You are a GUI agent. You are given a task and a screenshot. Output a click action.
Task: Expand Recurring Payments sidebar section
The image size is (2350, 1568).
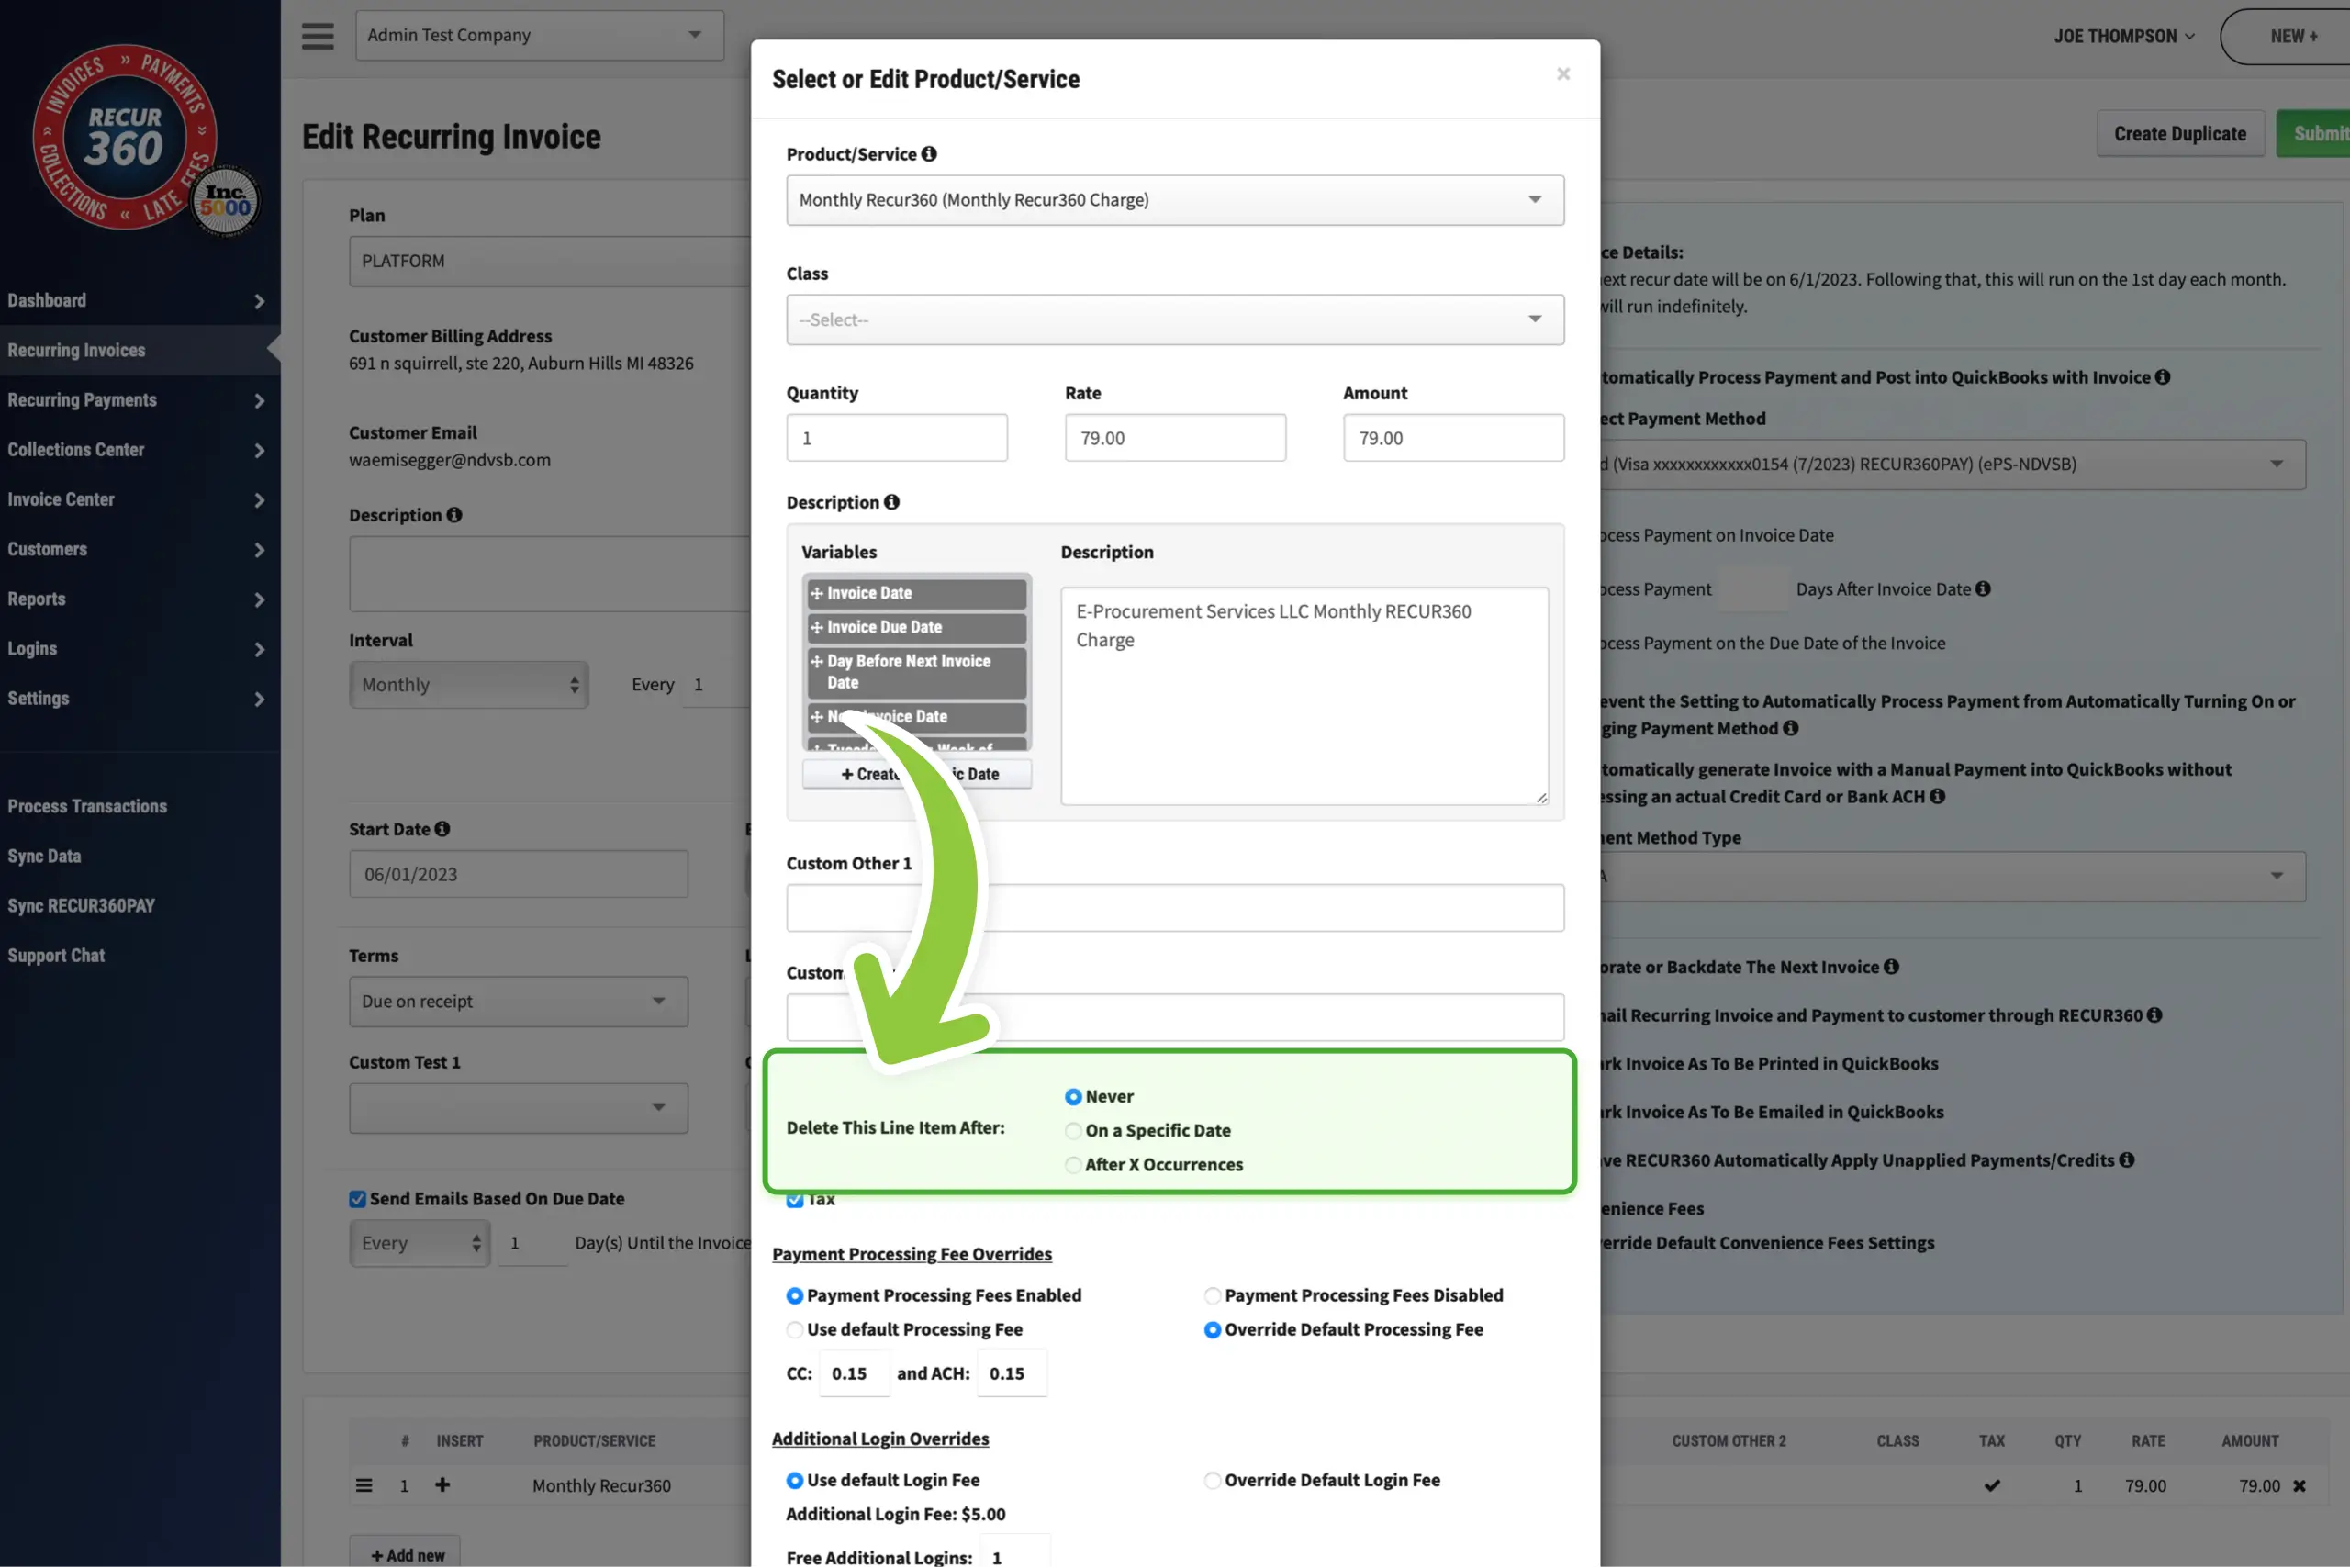[x=259, y=401]
